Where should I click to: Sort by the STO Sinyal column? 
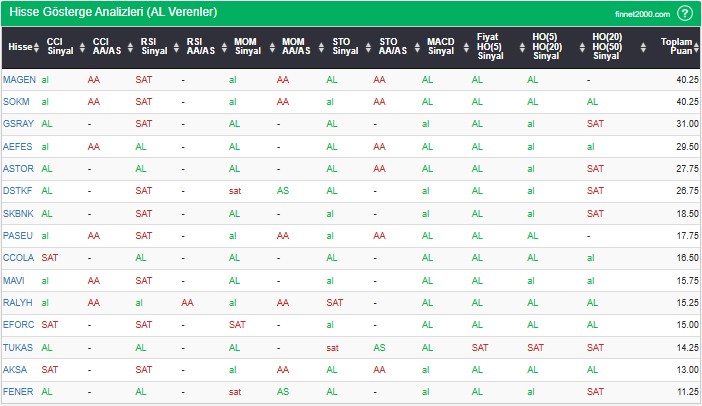click(343, 47)
